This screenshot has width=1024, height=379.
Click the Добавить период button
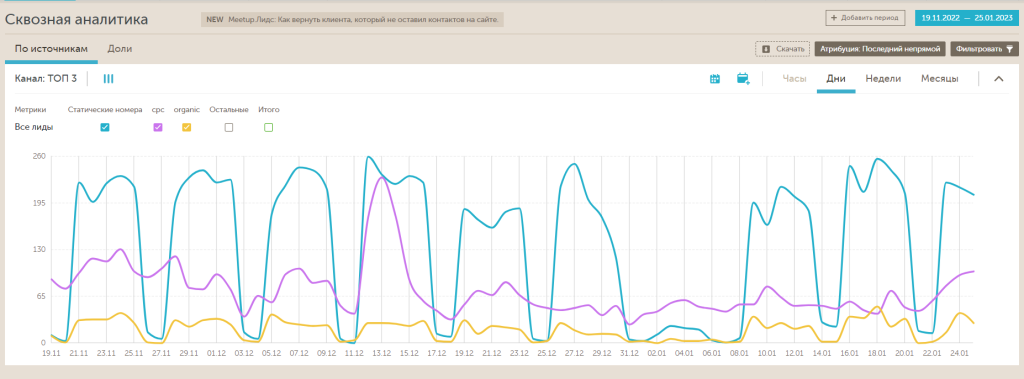865,18
